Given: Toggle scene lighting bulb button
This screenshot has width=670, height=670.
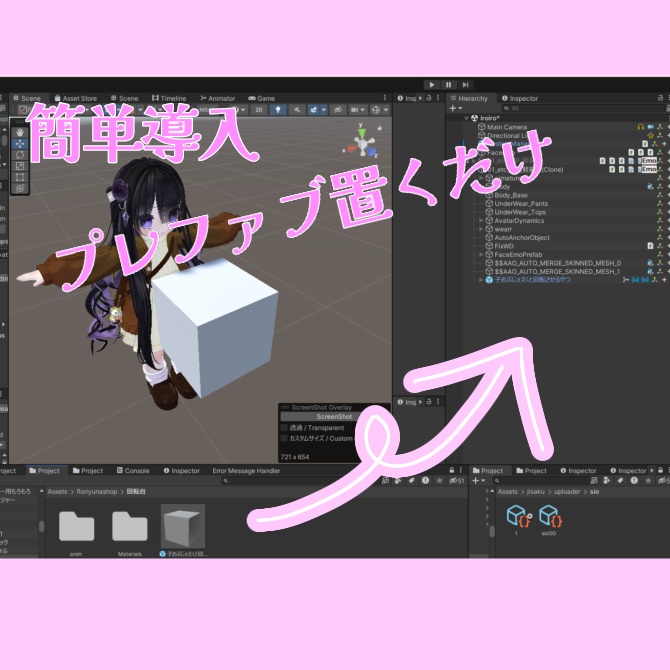Looking at the screenshot, I should [x=278, y=110].
